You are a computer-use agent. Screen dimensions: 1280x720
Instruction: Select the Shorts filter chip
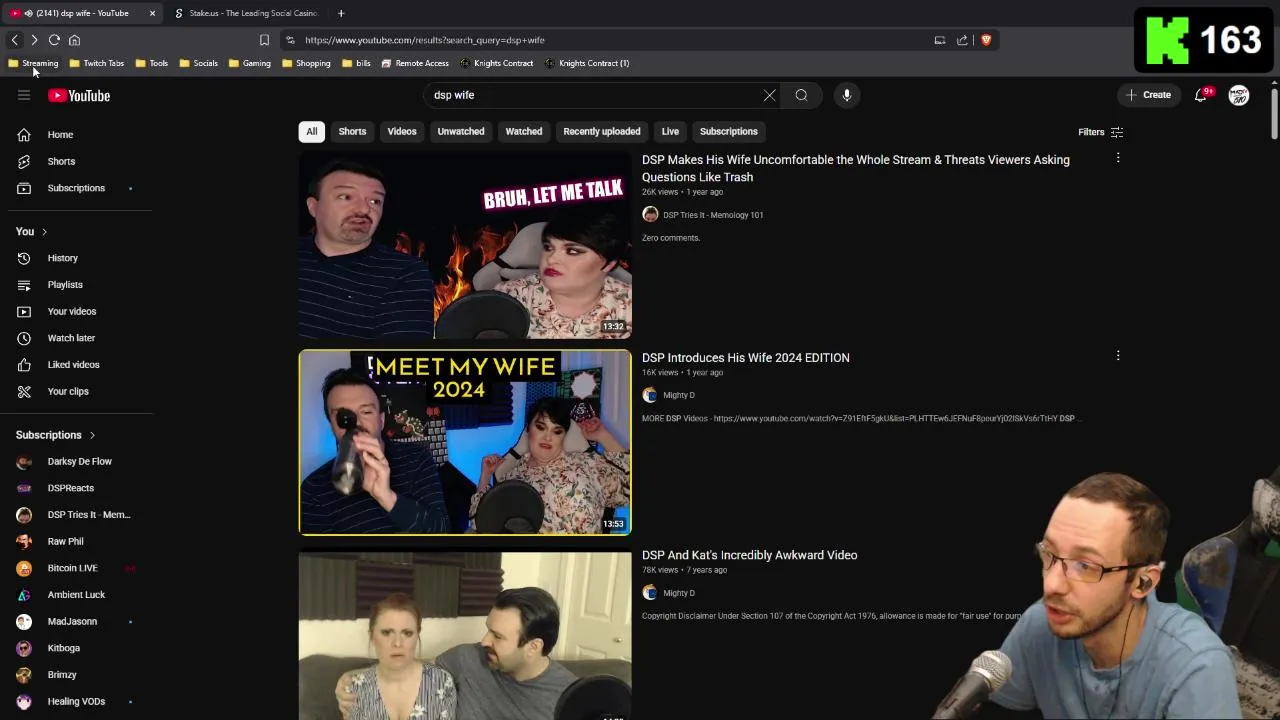(352, 131)
